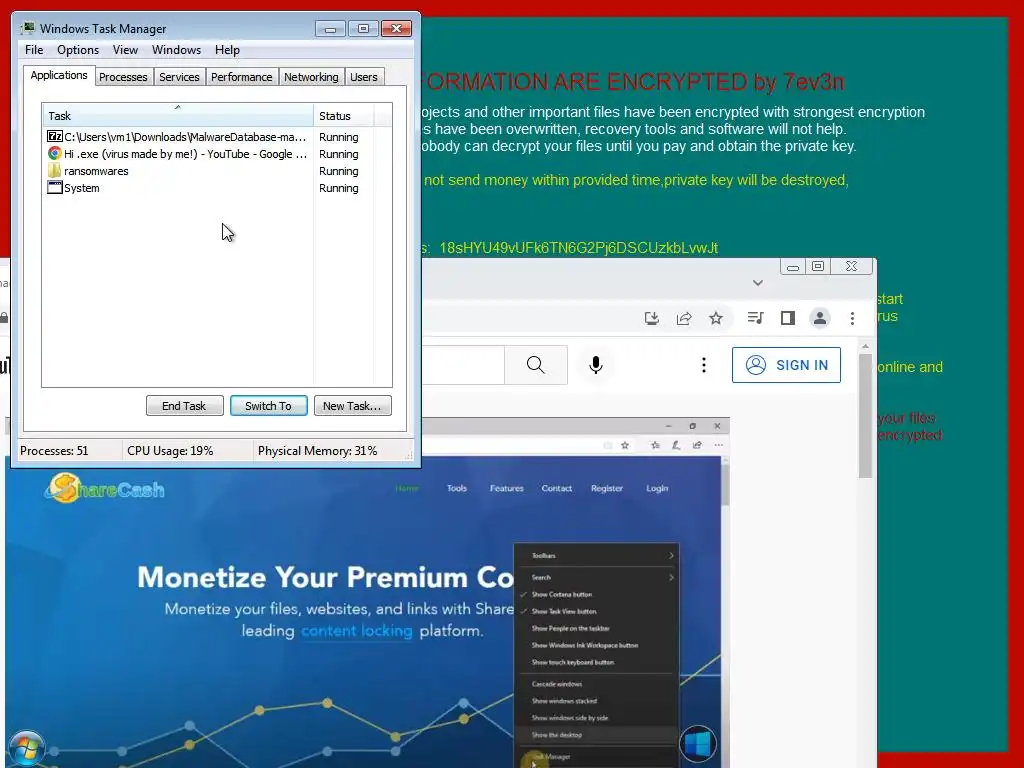Click the Task Manager title bar icon
This screenshot has width=1024, height=768.
[x=27, y=28]
